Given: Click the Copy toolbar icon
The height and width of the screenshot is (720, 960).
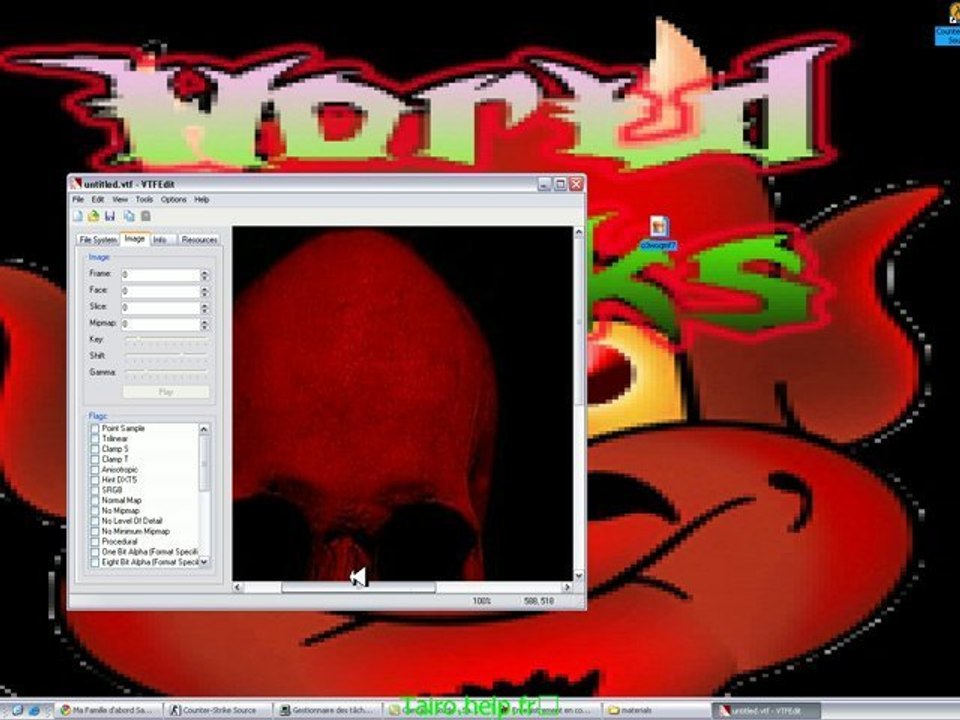Looking at the screenshot, I should (129, 216).
